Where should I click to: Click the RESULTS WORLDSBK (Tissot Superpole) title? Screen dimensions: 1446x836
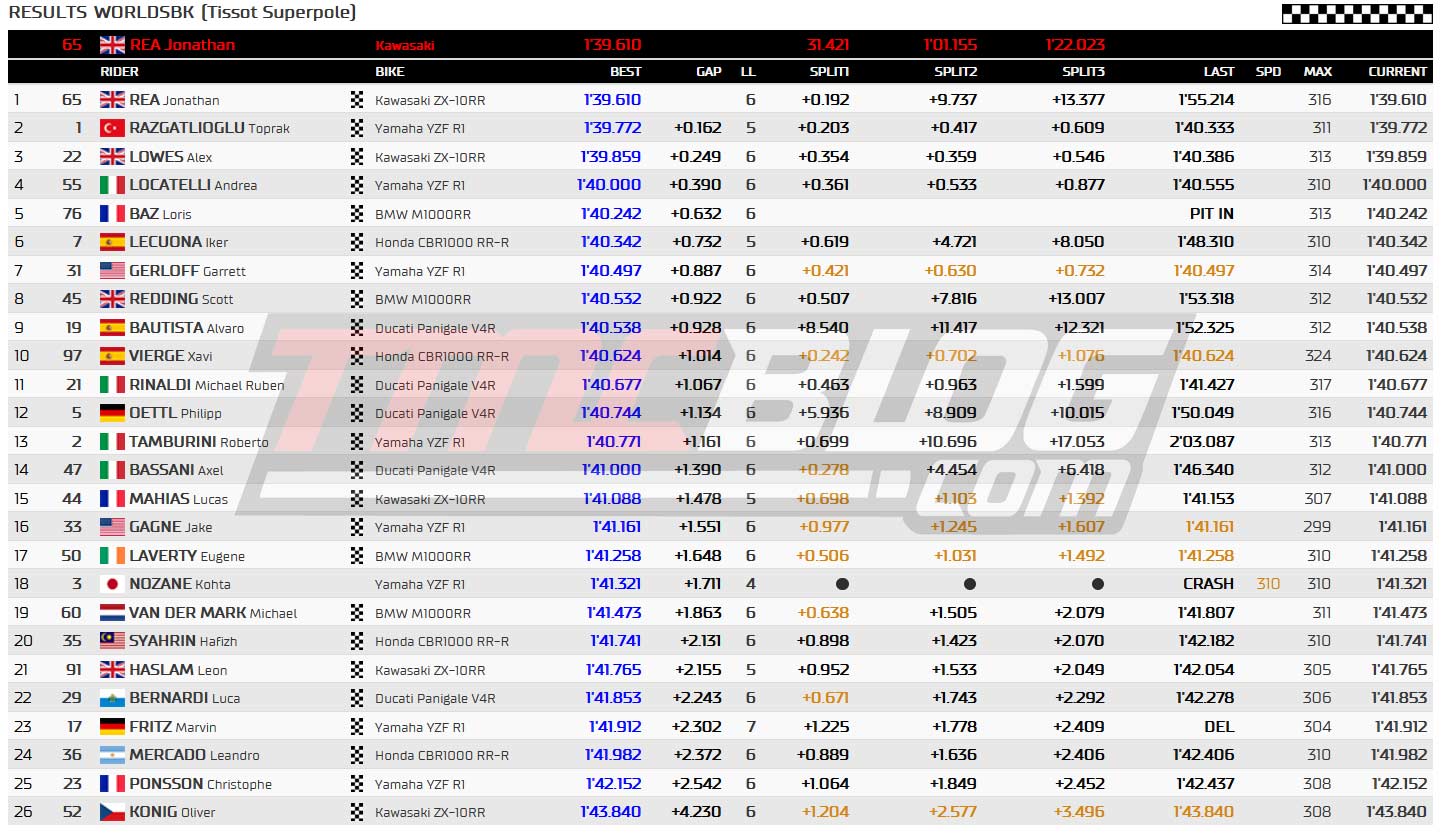click(x=182, y=13)
